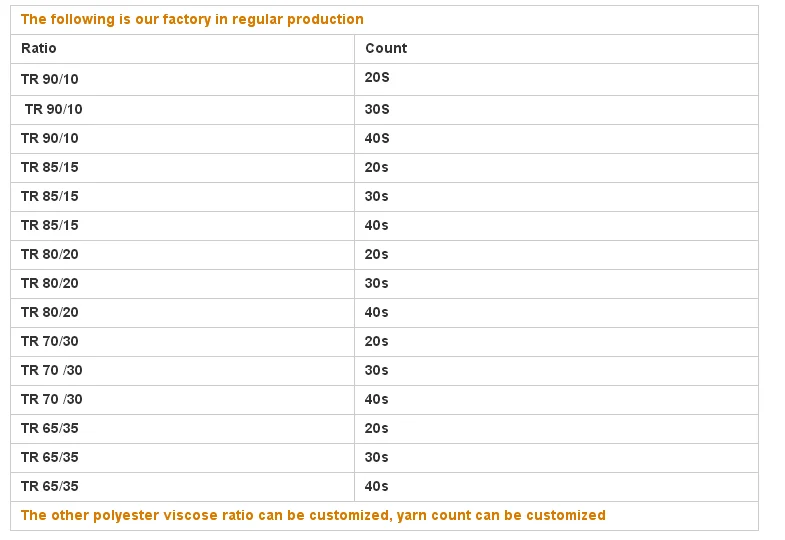Click the TR 85/15 ratio cell with 20s
This screenshot has width=785, height=540.
(x=49, y=167)
